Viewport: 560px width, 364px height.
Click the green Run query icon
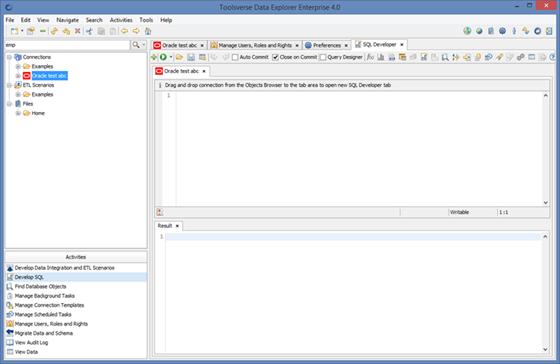tap(163, 57)
